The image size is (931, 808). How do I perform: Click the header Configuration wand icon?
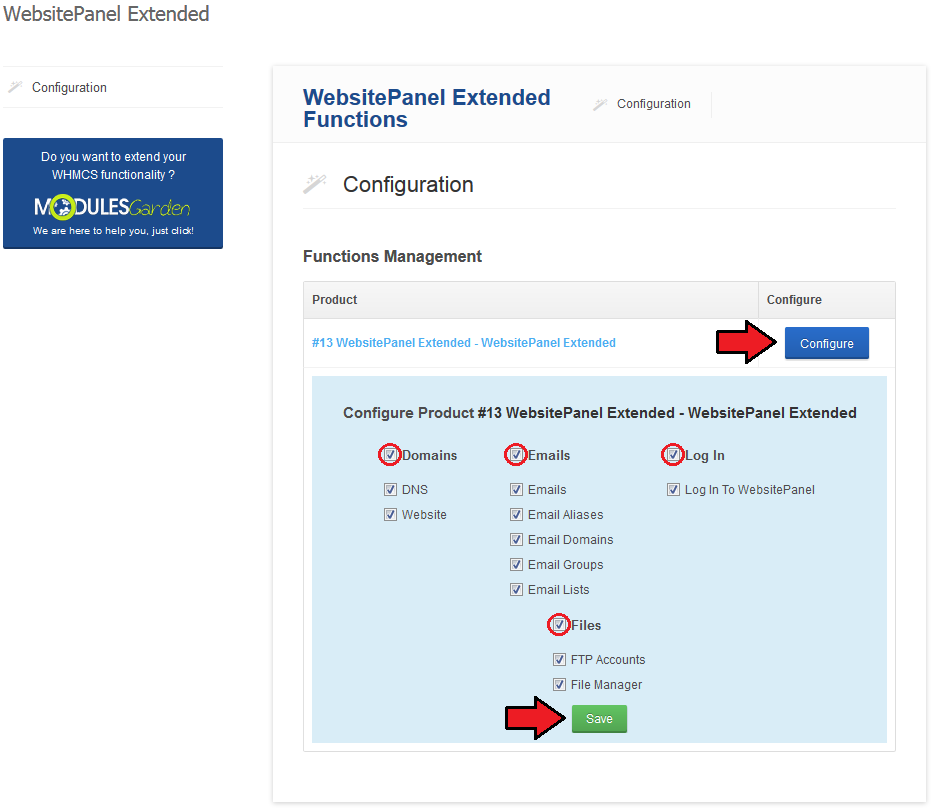(600, 104)
